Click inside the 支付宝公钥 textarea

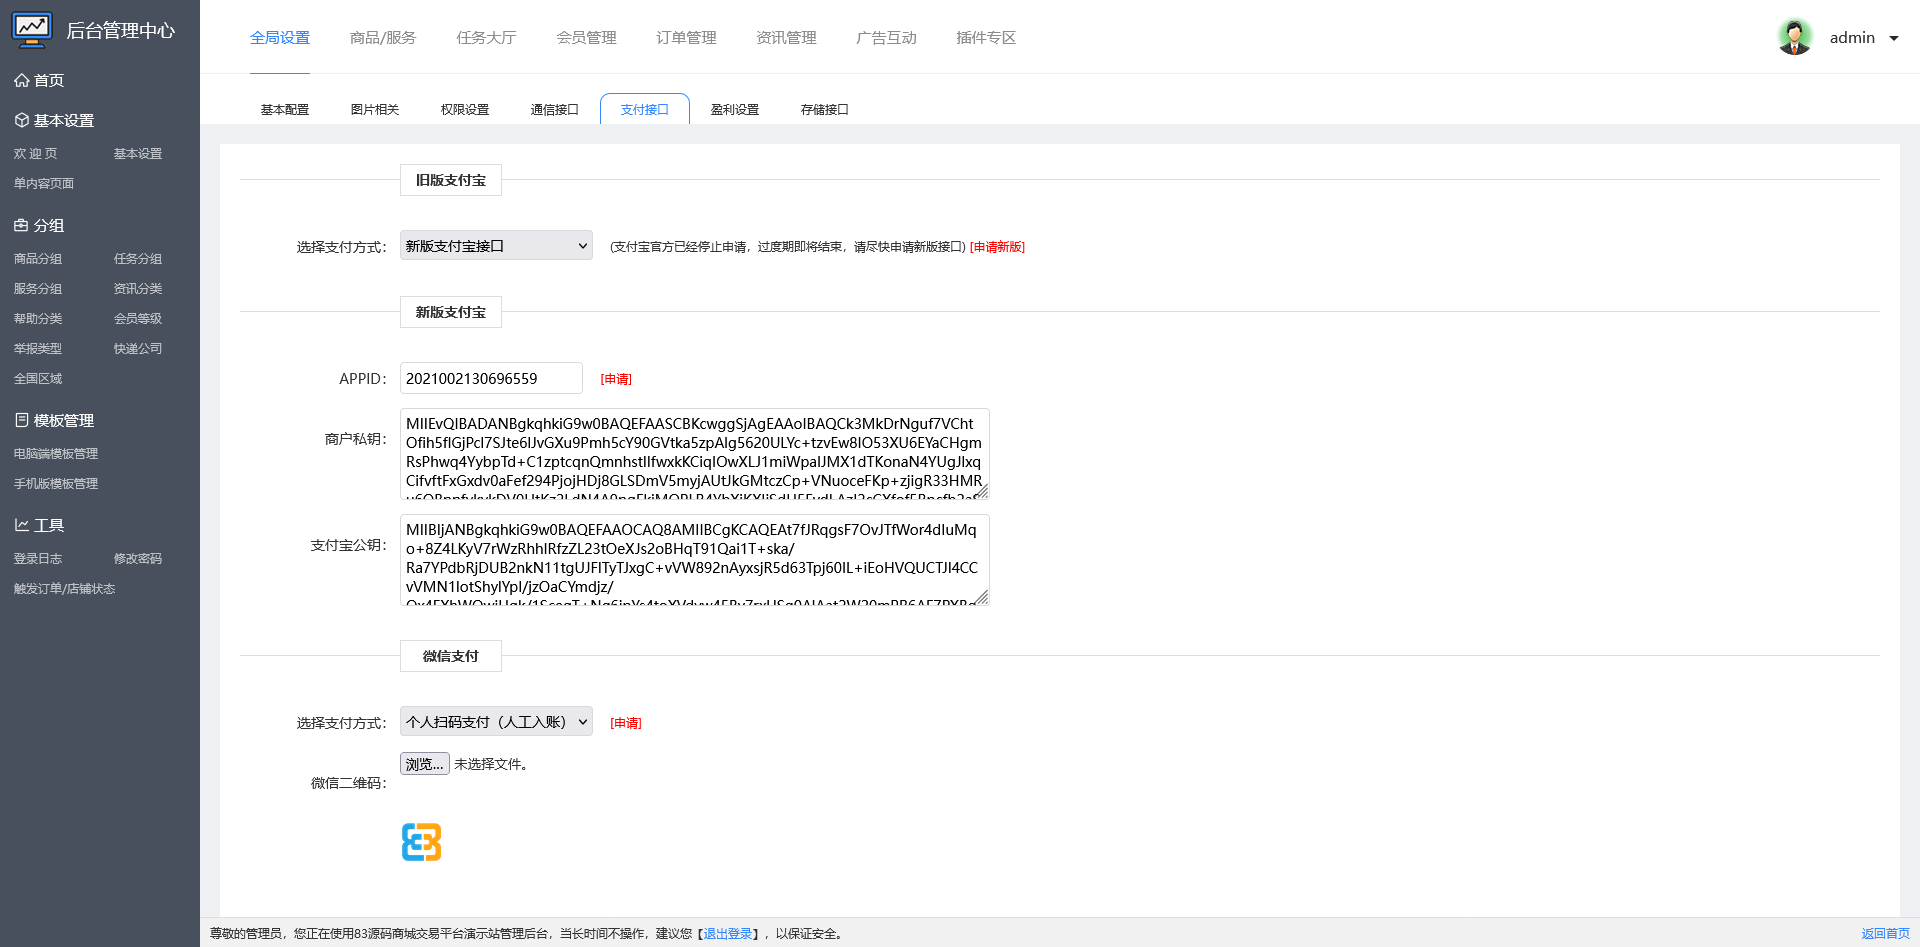click(695, 560)
